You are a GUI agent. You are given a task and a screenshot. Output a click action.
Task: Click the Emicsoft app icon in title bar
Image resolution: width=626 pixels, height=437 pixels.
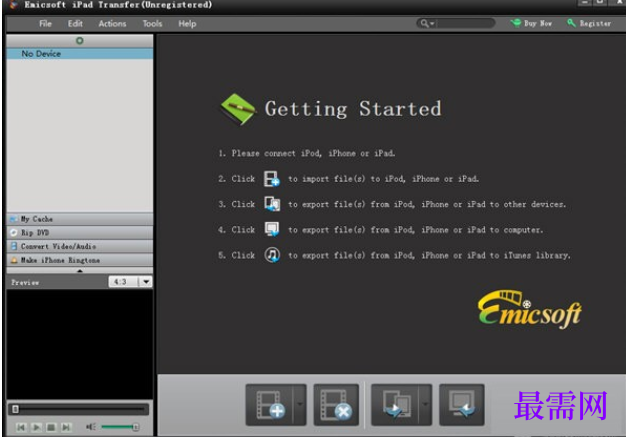(x=14, y=5)
